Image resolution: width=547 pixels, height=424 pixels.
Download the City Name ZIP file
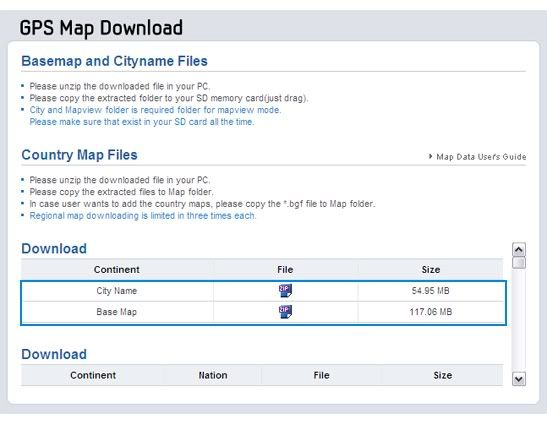pos(285,290)
